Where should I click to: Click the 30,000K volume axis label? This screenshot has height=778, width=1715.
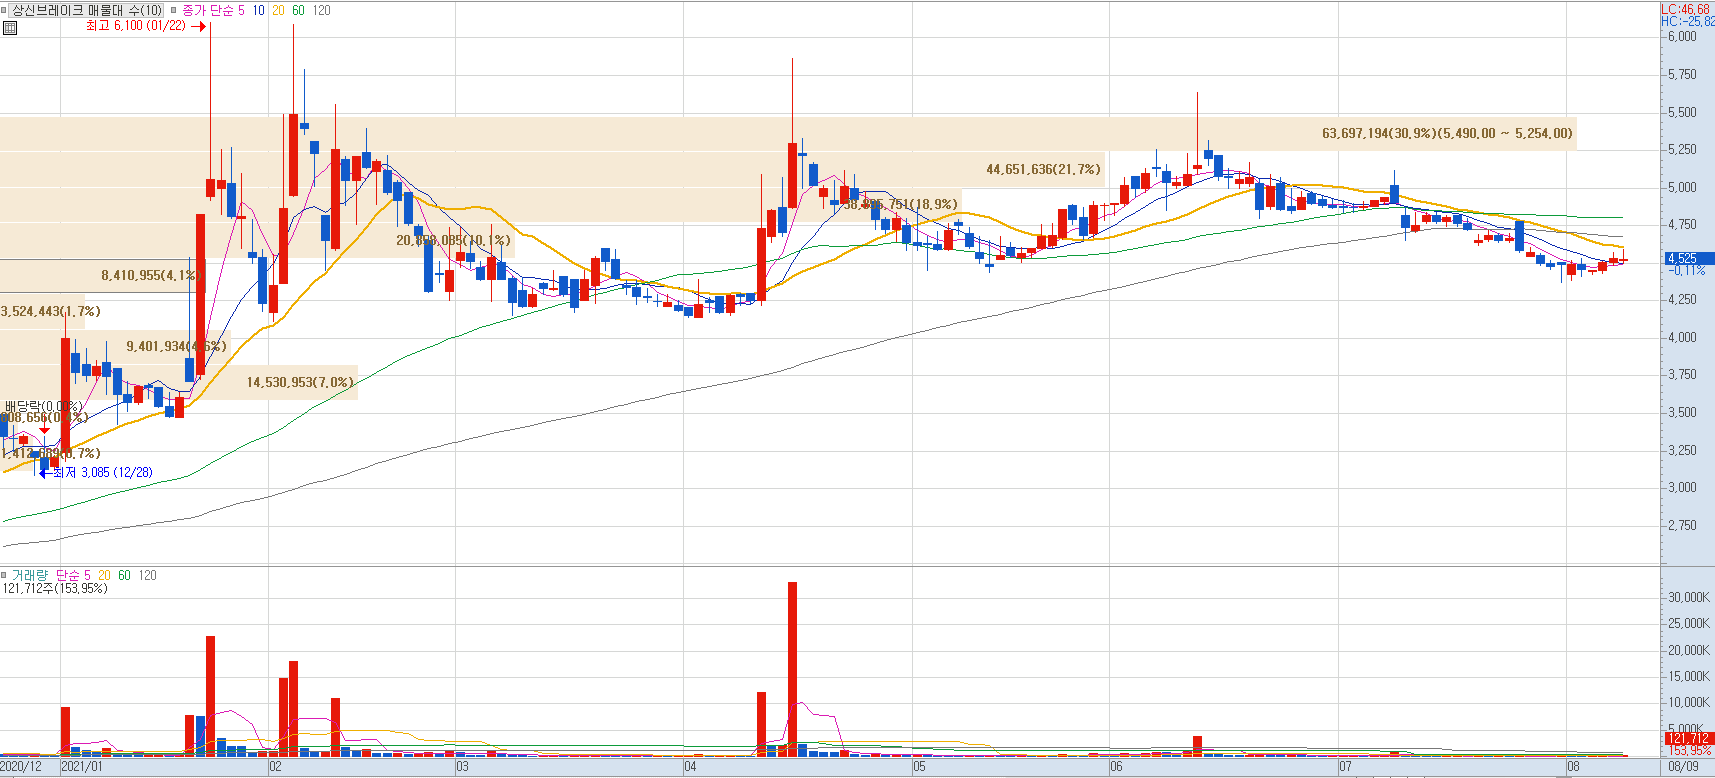(x=1688, y=597)
